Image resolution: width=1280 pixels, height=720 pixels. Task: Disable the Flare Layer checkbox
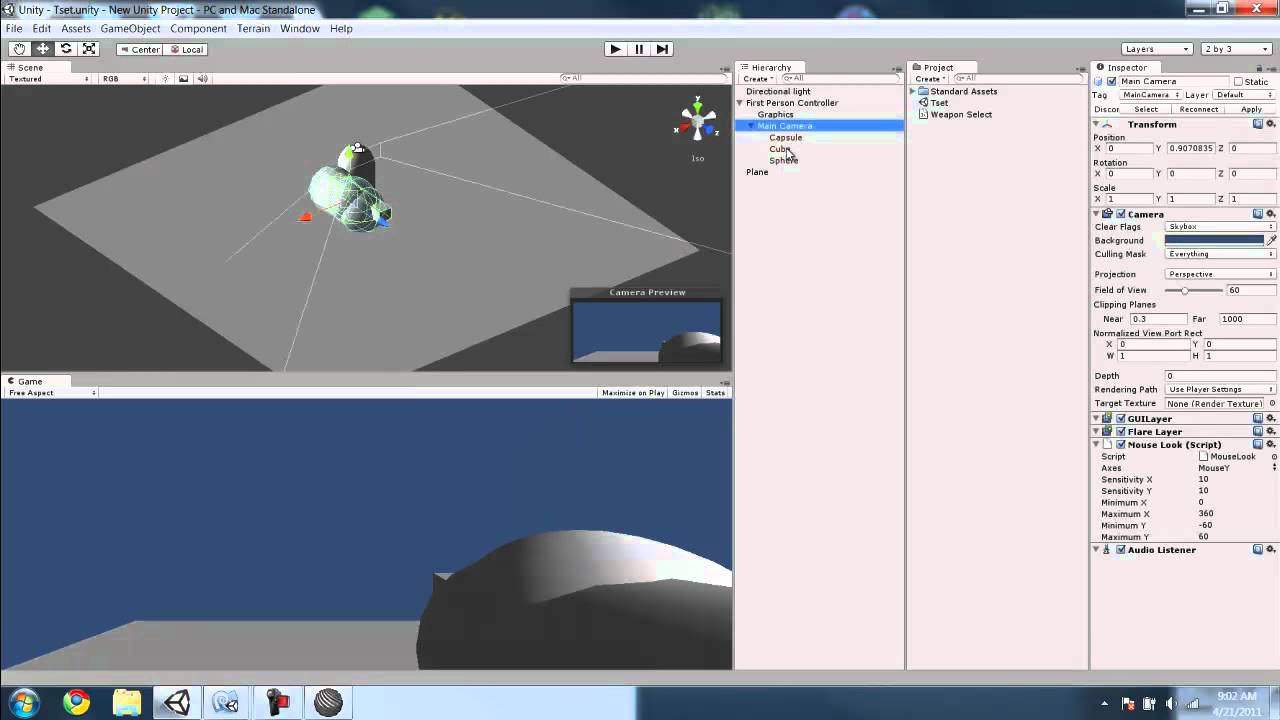coord(1121,432)
